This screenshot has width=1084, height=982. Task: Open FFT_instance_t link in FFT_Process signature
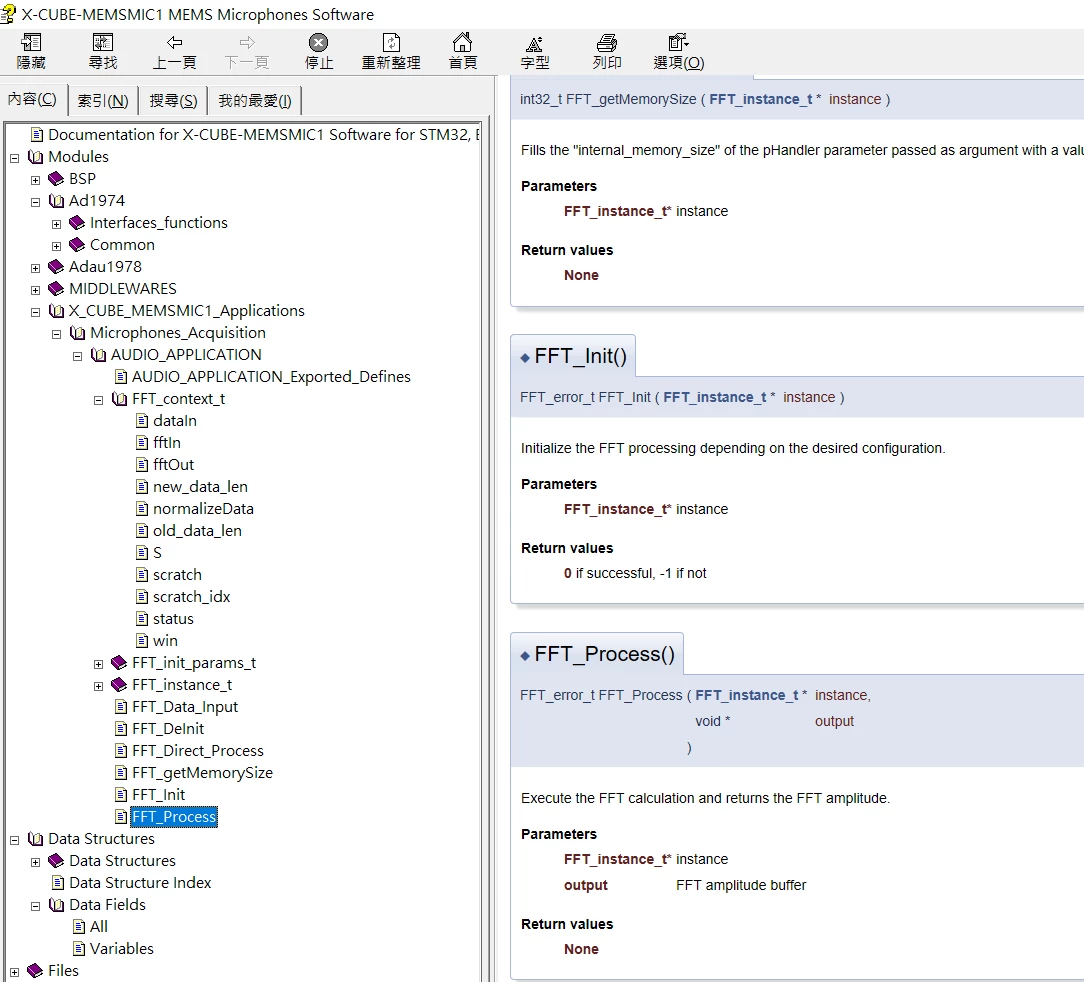click(747, 695)
